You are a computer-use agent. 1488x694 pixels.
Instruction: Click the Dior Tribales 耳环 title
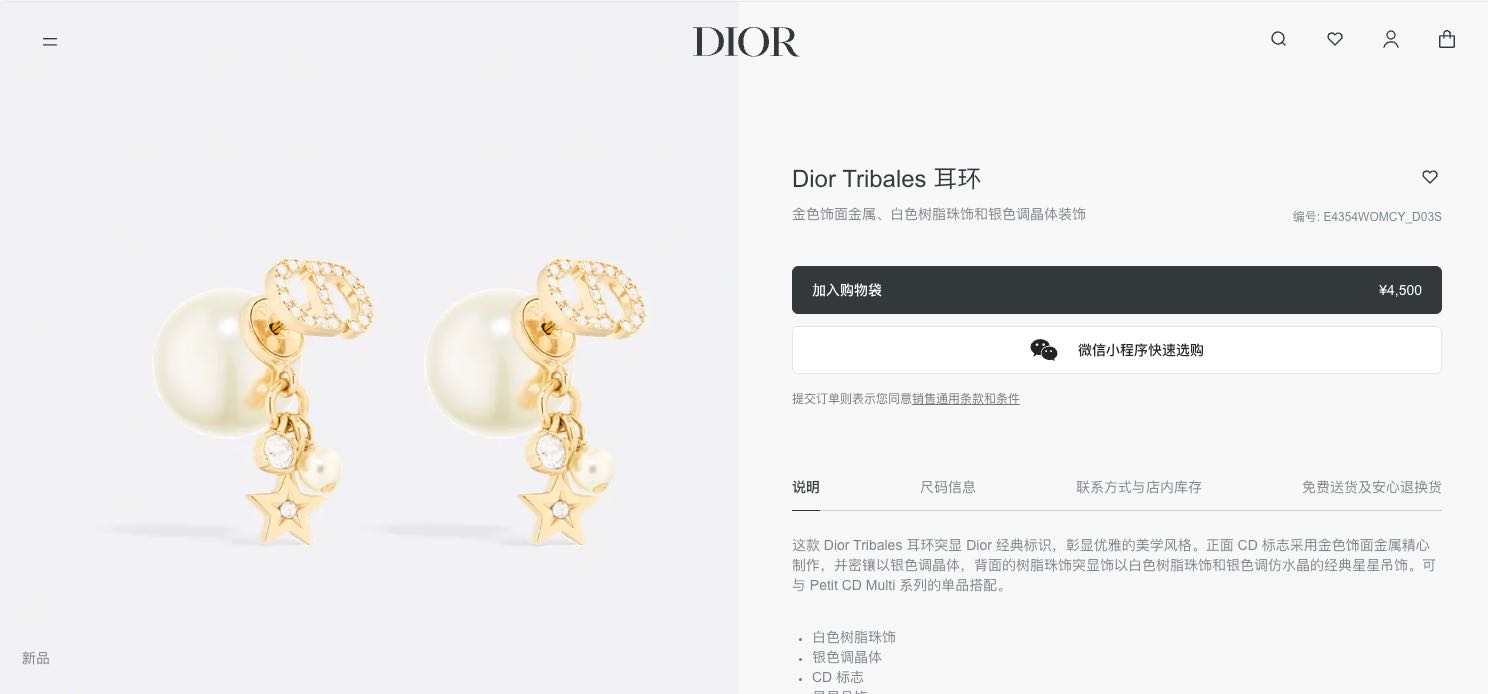(x=886, y=179)
